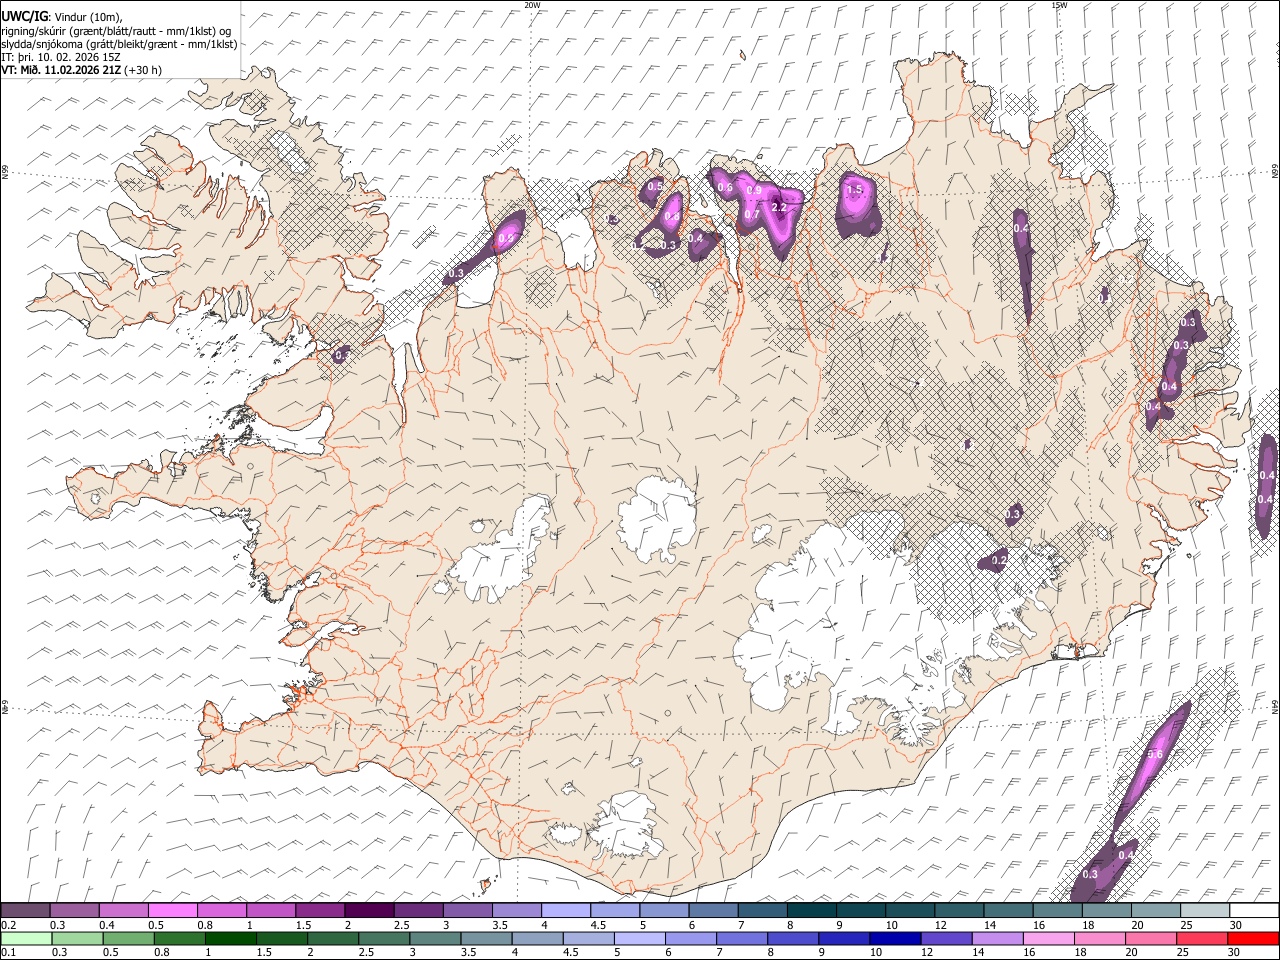Click the 0.7 value beside the 2.2 value

[x=752, y=214]
